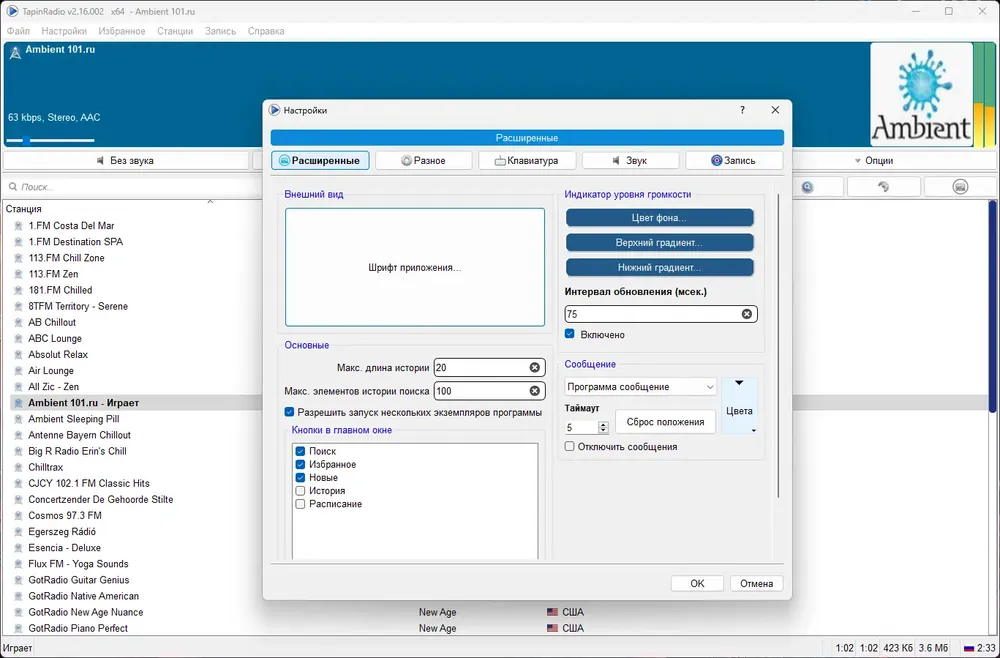The height and width of the screenshot is (658, 1000).
Task: Mute playback with the Без звука button
Action: pos(126,161)
